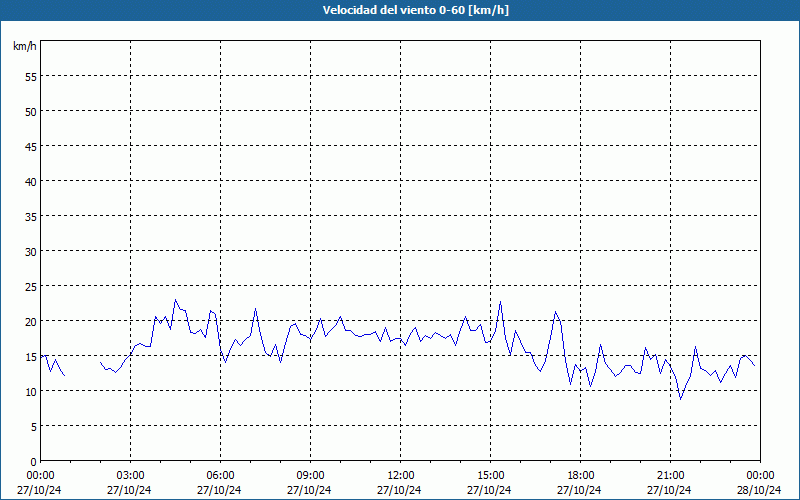Select the 40 y-axis tick label
800x500 pixels.
[x=30, y=181]
